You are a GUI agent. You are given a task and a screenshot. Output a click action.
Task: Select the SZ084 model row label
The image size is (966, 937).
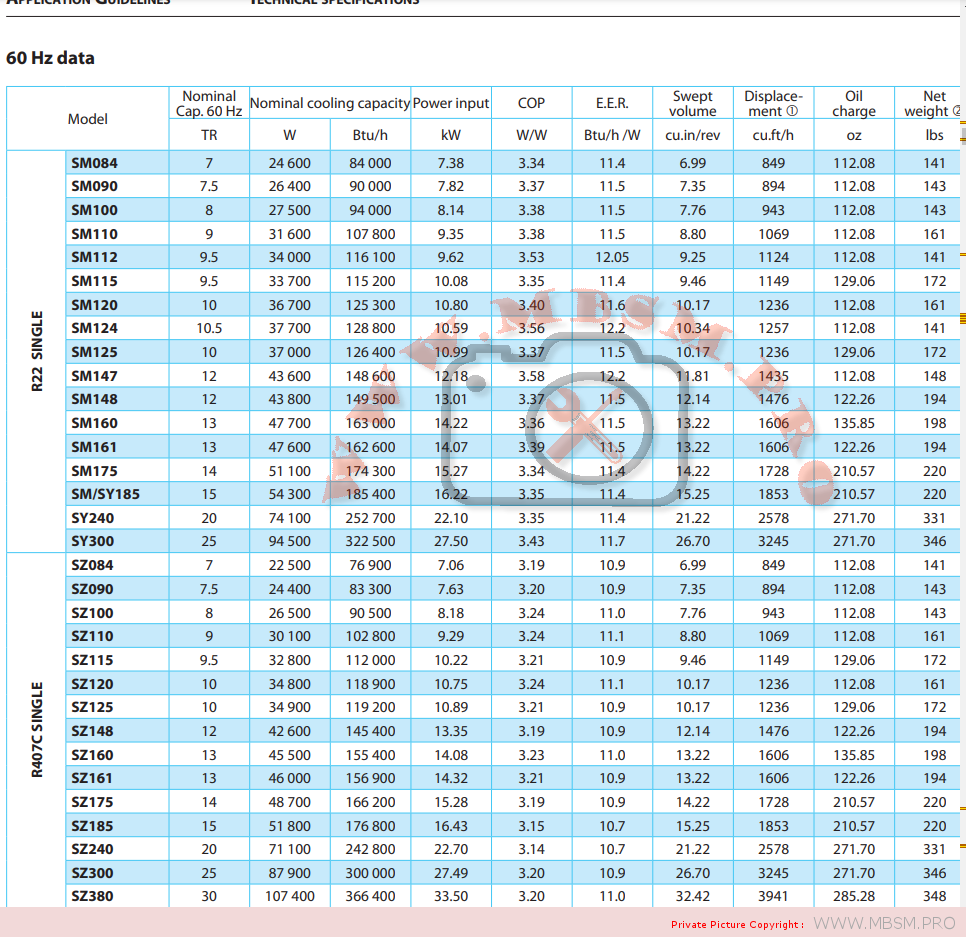[92, 565]
